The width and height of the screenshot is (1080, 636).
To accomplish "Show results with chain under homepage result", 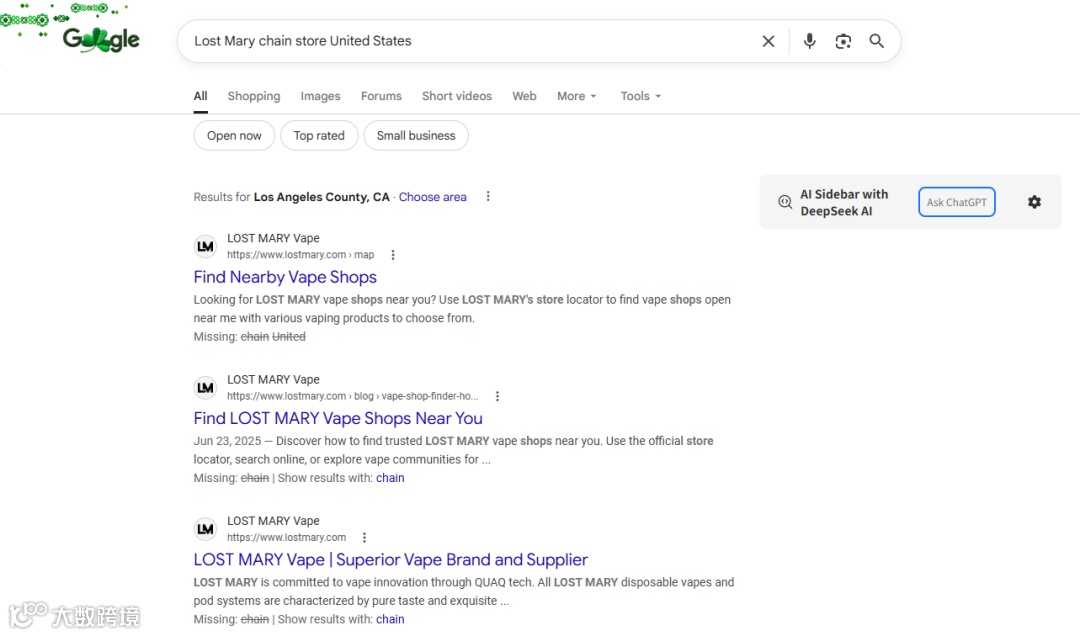I will (390, 619).
